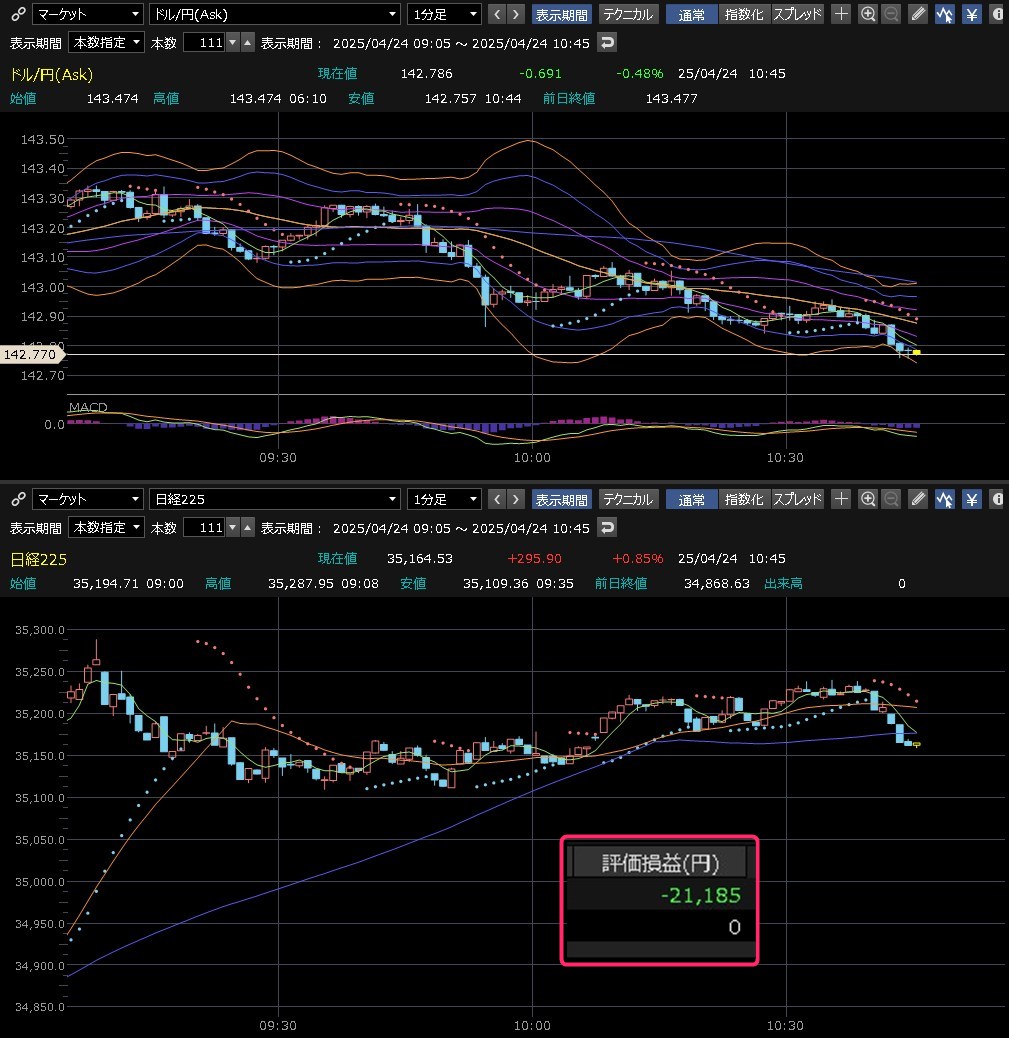Image resolution: width=1009 pixels, height=1038 pixels.
Task: Zoom in on the 日経225 chart
Action: [x=867, y=498]
